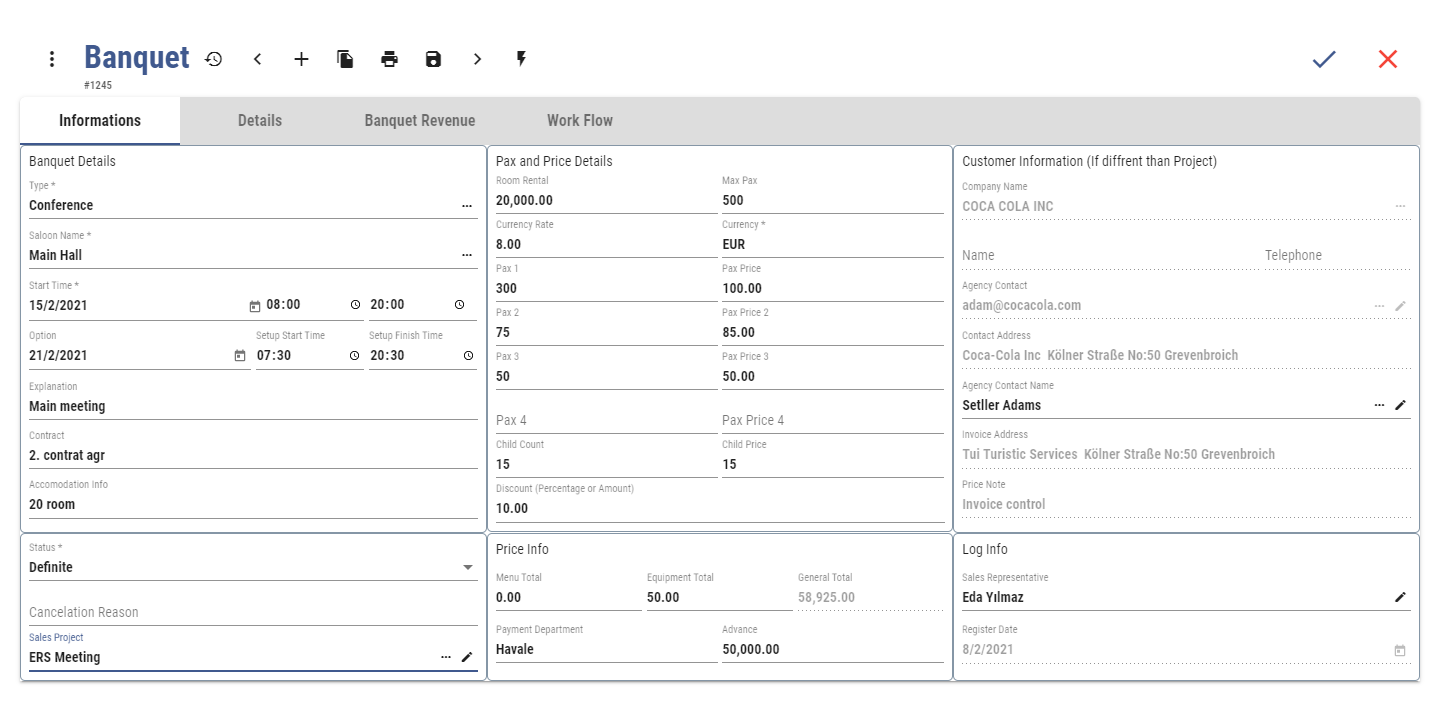Screen dimensions: 1440x712
Task: Confirm changes with the blue checkmark
Action: click(1324, 59)
